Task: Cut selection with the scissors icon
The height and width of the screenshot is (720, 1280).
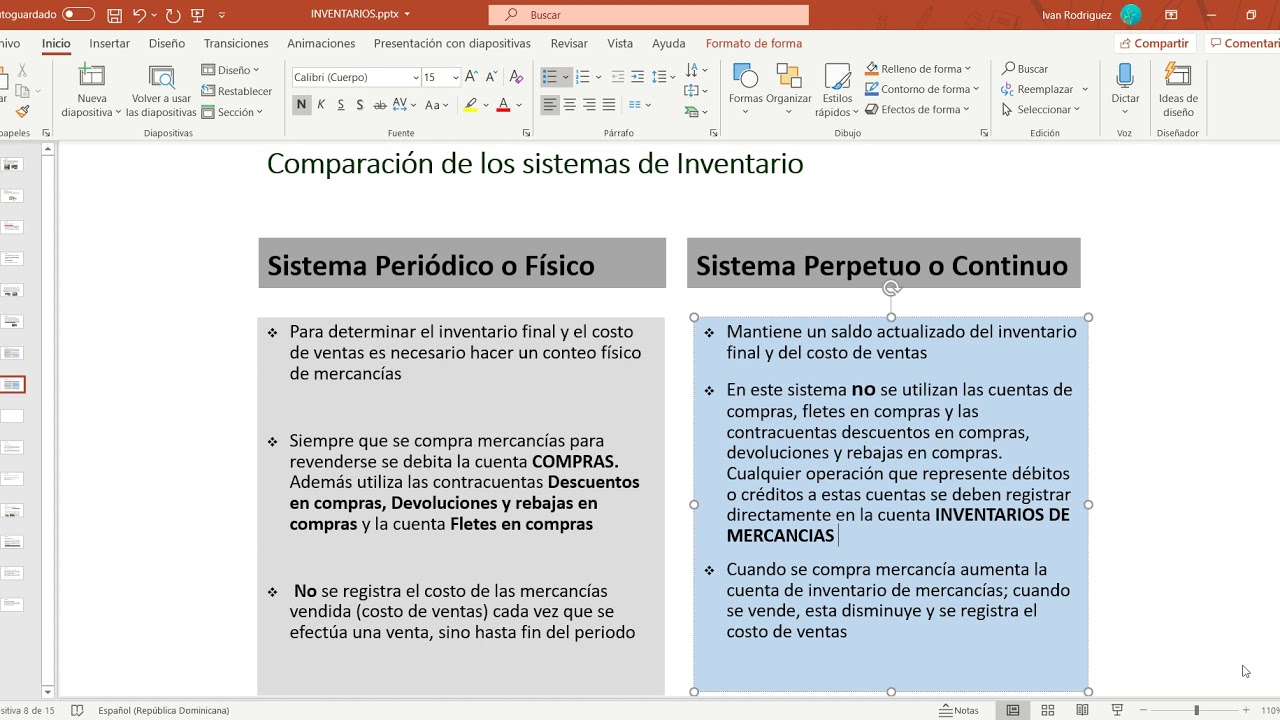Action: (22, 71)
